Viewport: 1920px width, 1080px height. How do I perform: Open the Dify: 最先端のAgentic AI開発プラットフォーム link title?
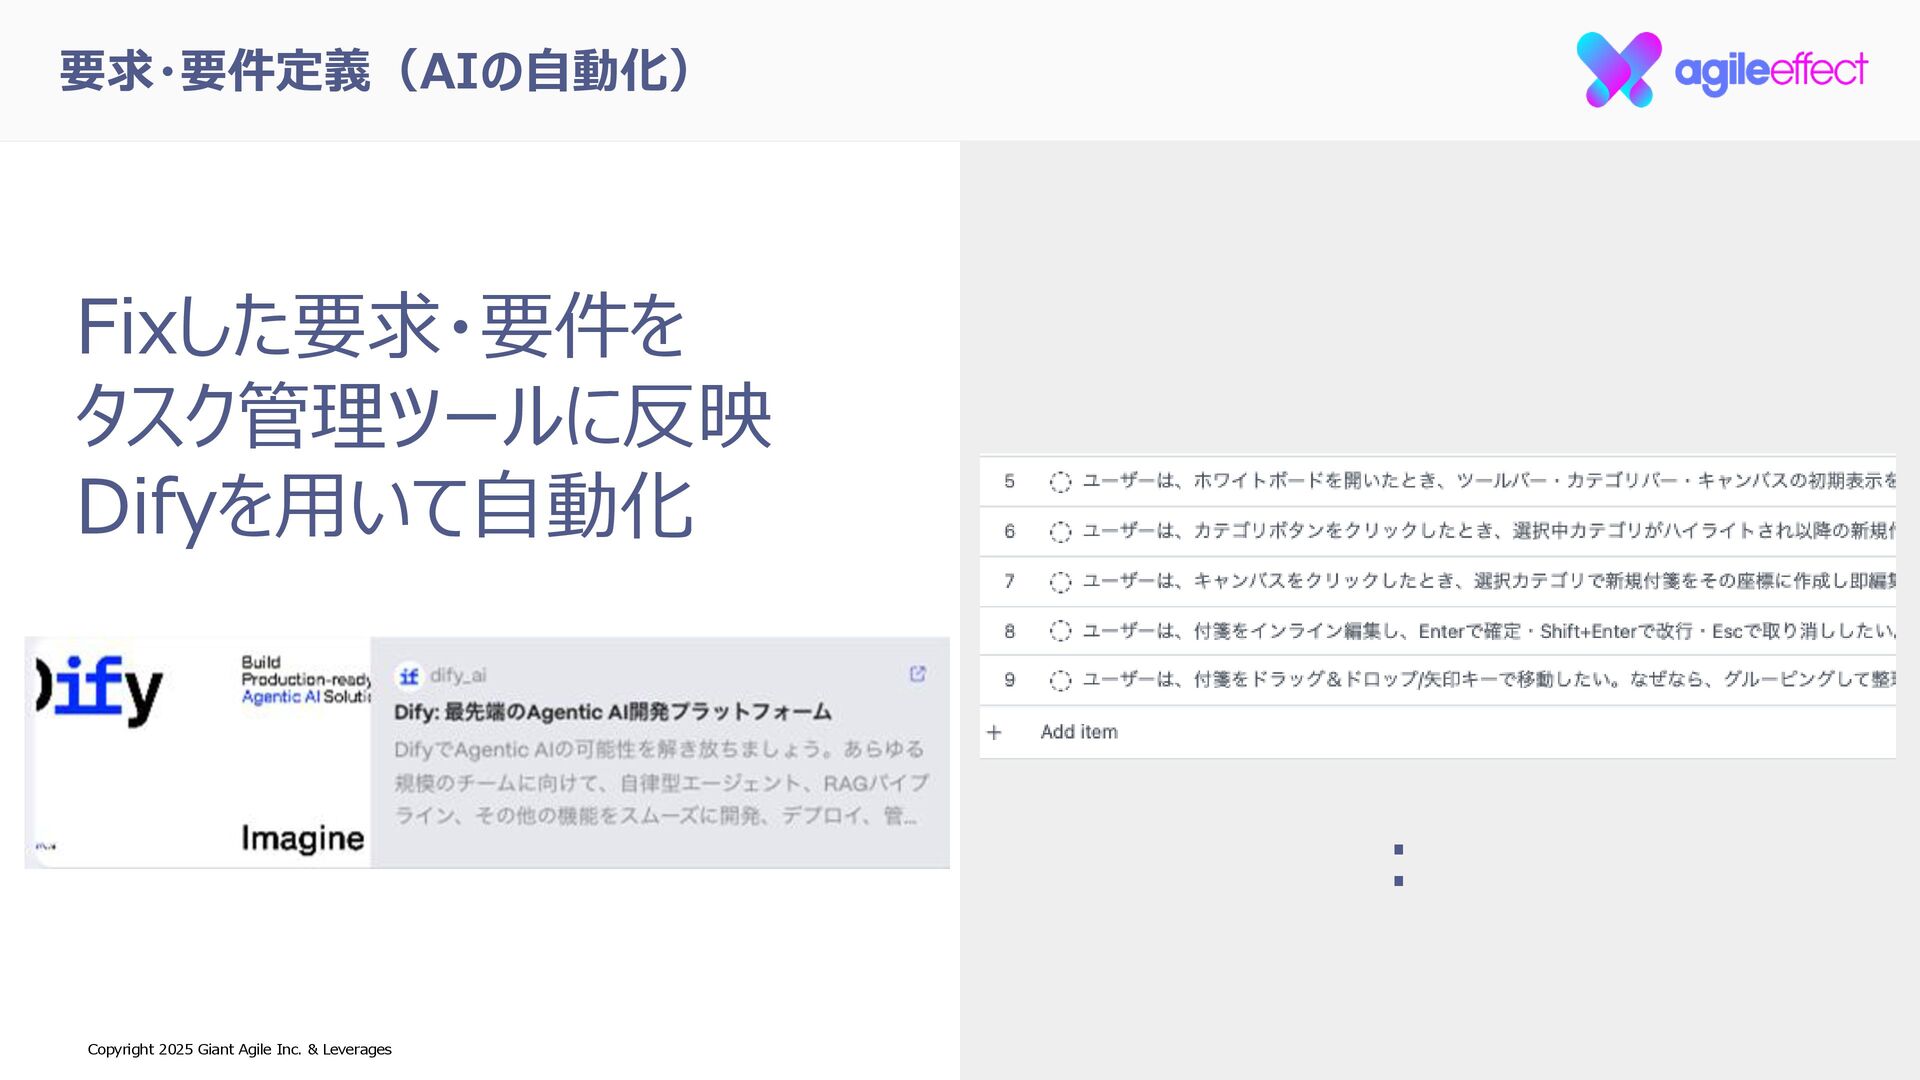click(612, 712)
